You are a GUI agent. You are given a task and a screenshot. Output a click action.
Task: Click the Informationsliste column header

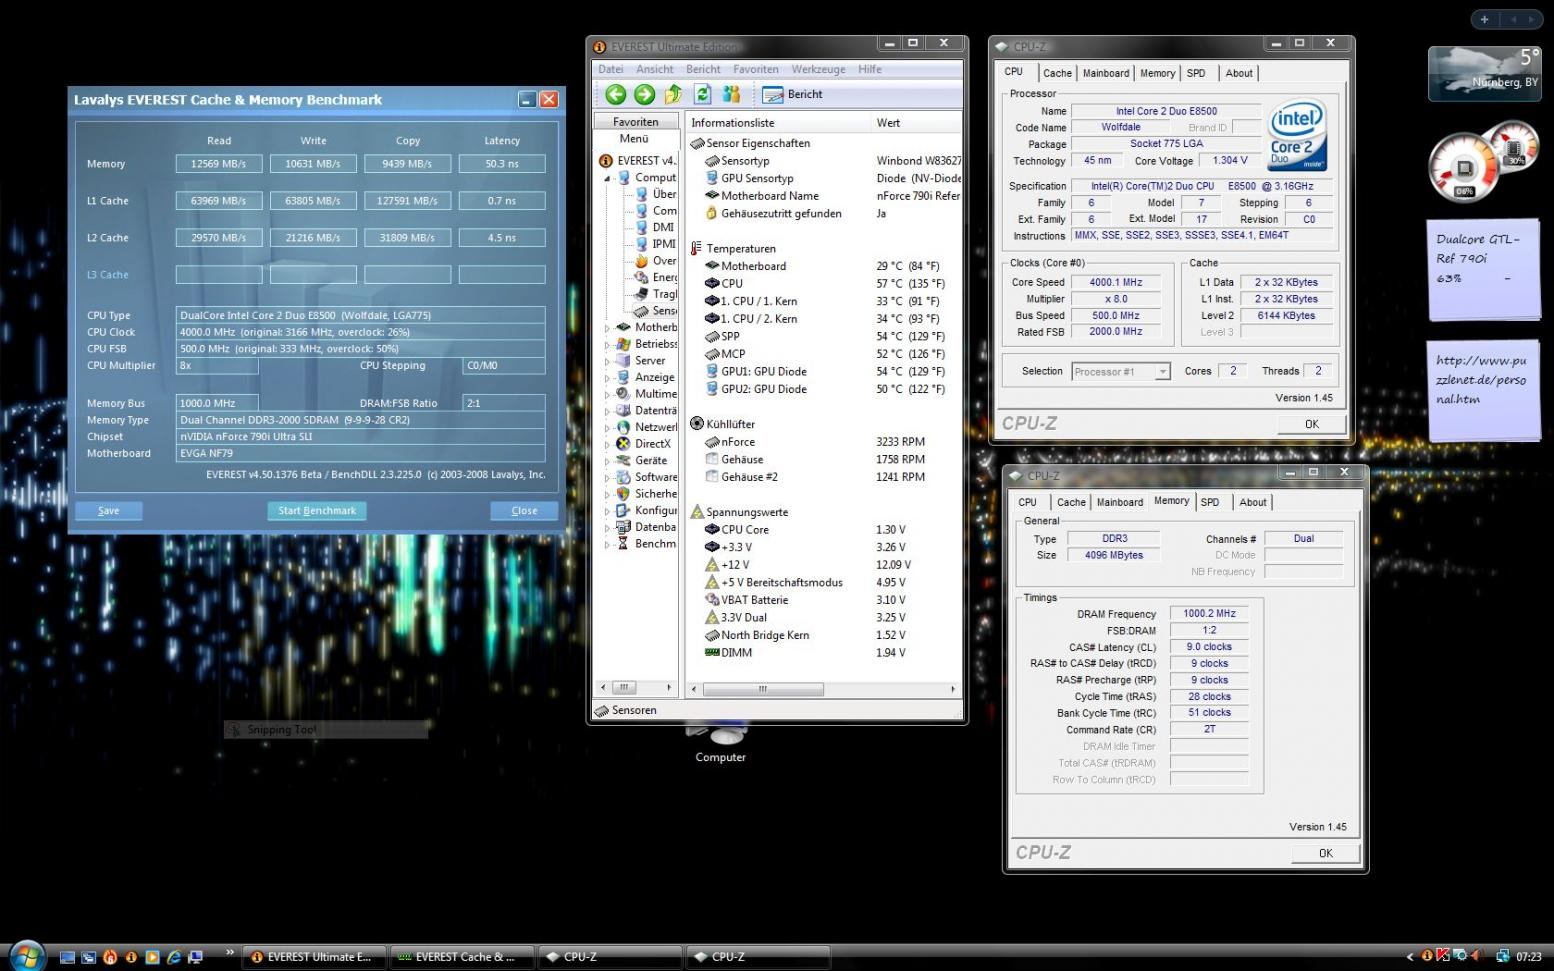[778, 122]
